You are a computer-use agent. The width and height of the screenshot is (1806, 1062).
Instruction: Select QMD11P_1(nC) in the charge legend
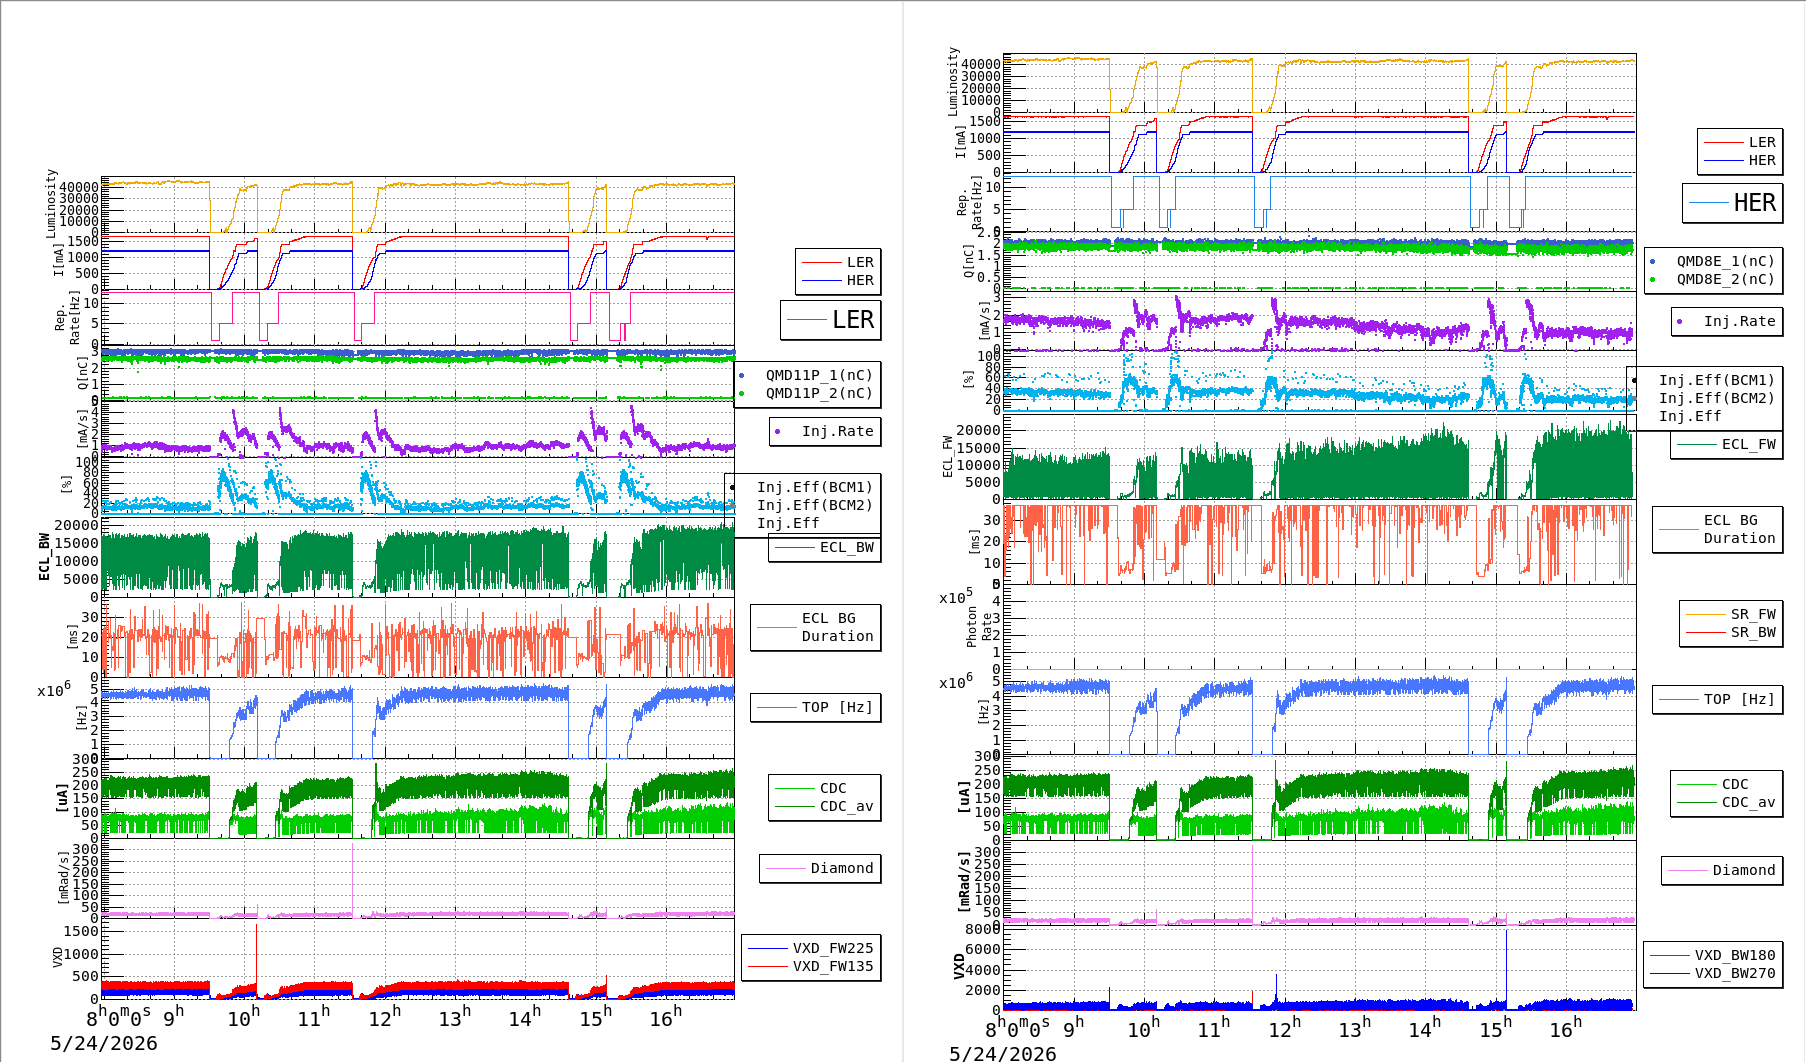819,375
